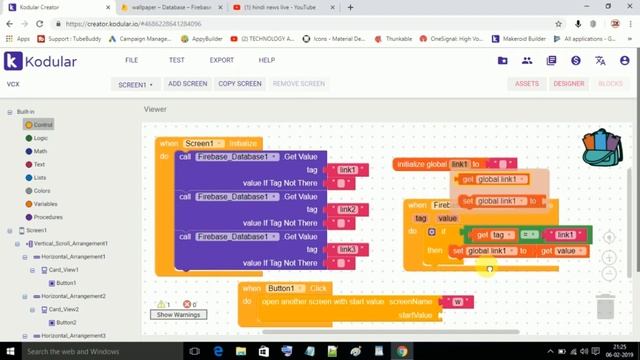Click the workspace horizontal scrollbar

(391, 332)
